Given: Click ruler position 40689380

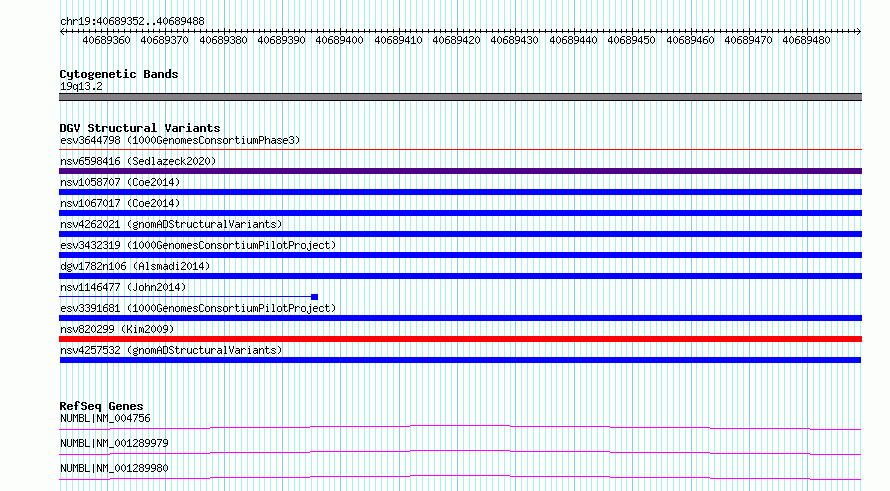Looking at the screenshot, I should [223, 40].
